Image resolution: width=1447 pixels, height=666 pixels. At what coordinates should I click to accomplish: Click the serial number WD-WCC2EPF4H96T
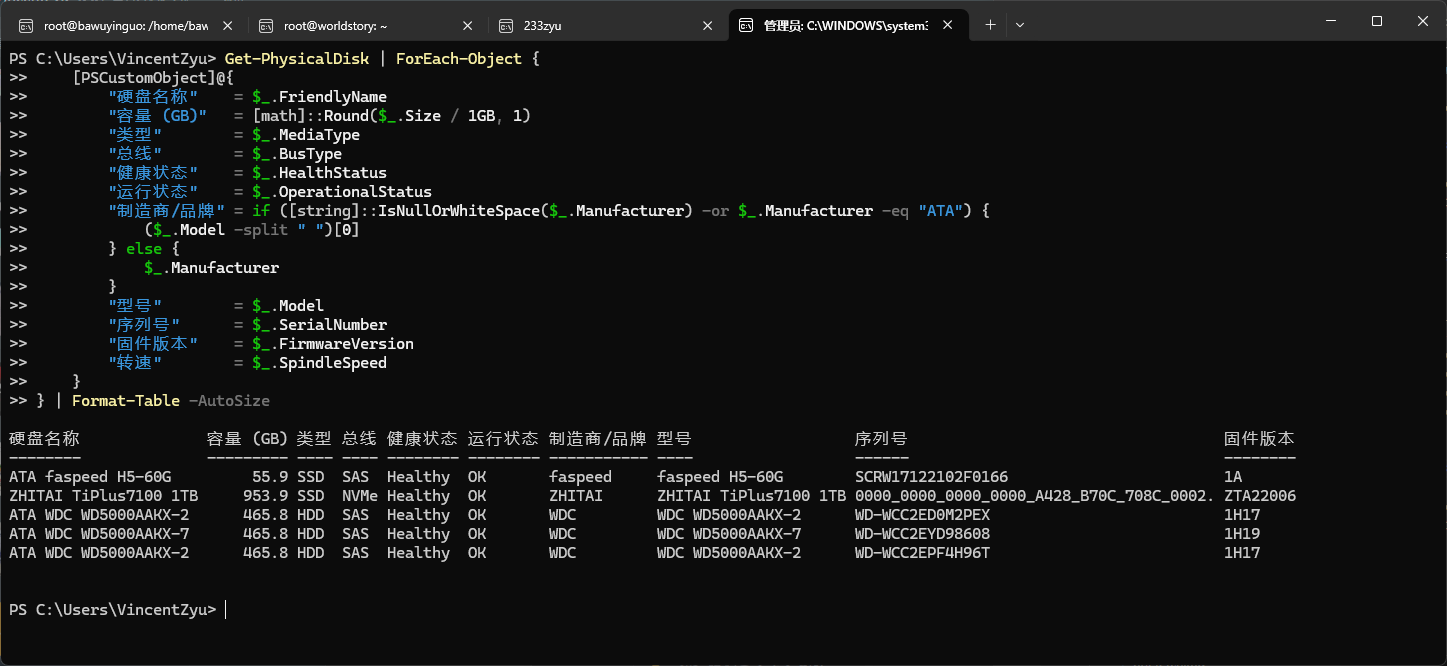922,553
